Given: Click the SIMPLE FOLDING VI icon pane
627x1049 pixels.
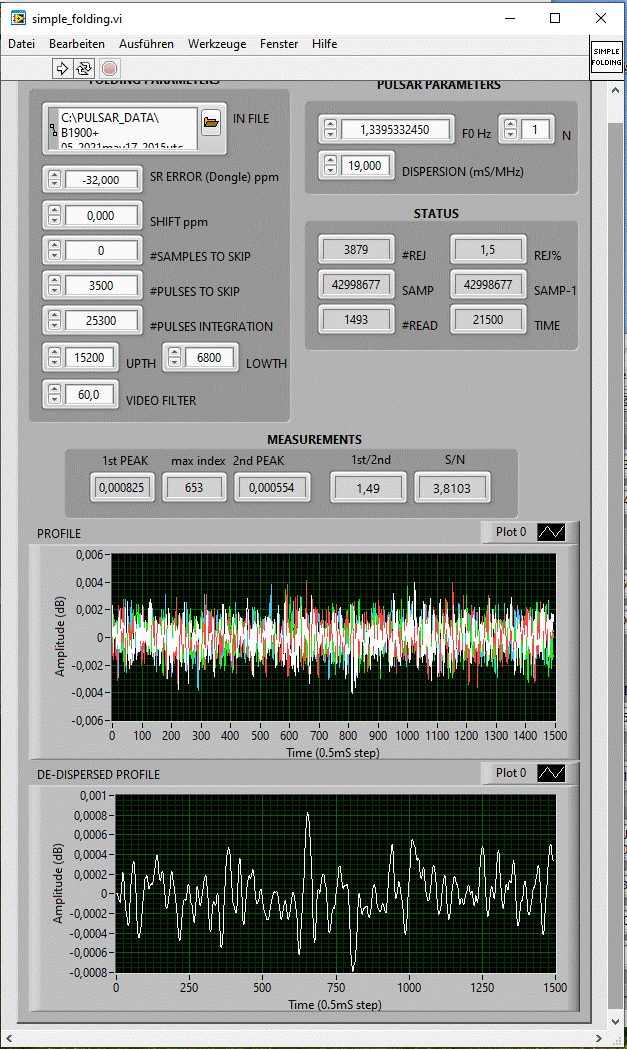Looking at the screenshot, I should click(x=606, y=60).
